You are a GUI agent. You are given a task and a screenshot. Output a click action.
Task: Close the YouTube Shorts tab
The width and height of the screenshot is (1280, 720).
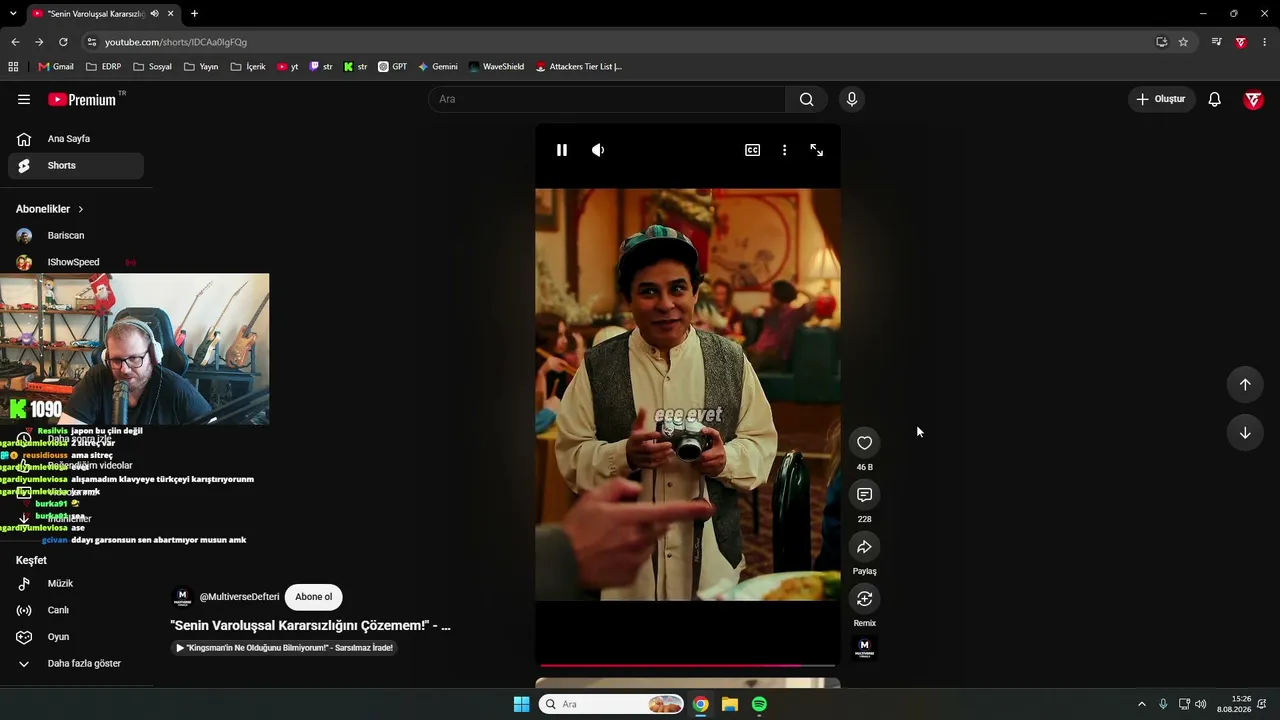pyautogui.click(x=171, y=14)
